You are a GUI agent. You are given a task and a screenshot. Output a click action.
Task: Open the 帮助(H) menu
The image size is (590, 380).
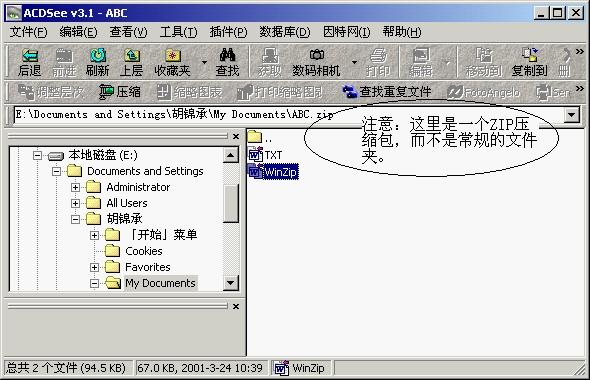tap(401, 32)
